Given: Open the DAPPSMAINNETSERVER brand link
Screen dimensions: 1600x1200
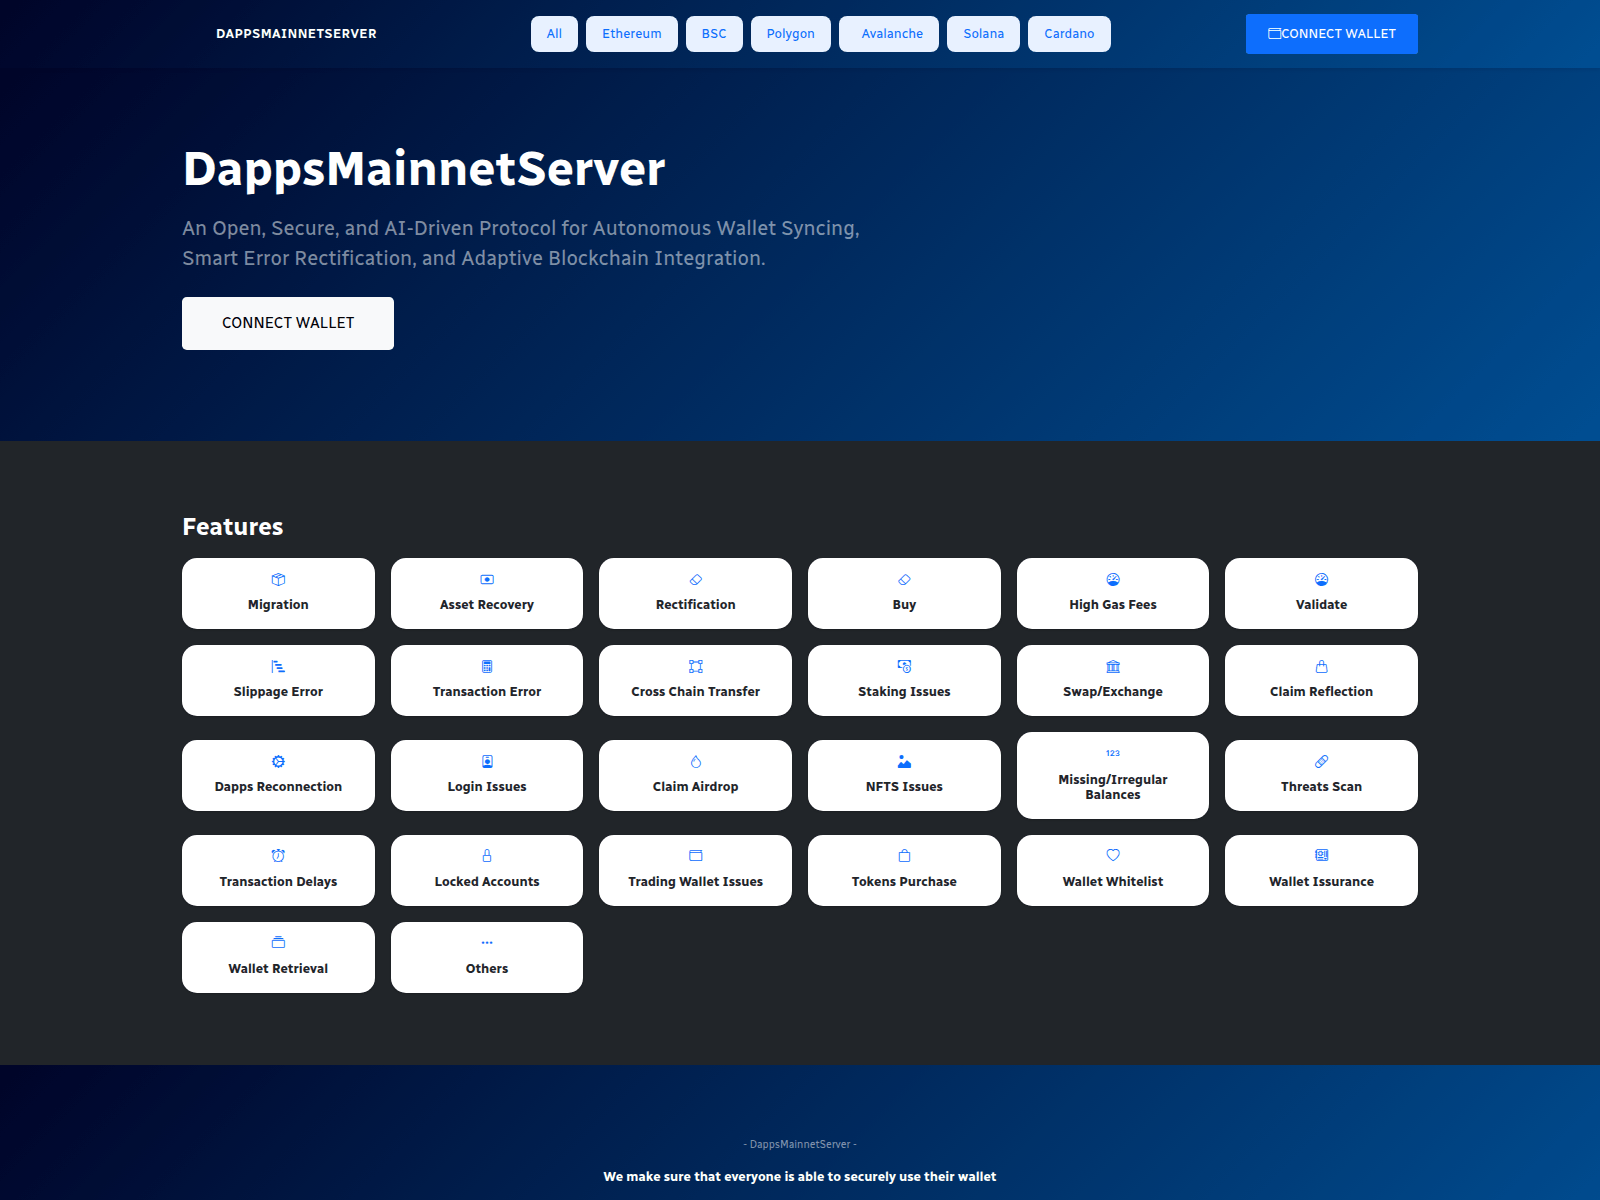Looking at the screenshot, I should point(296,34).
